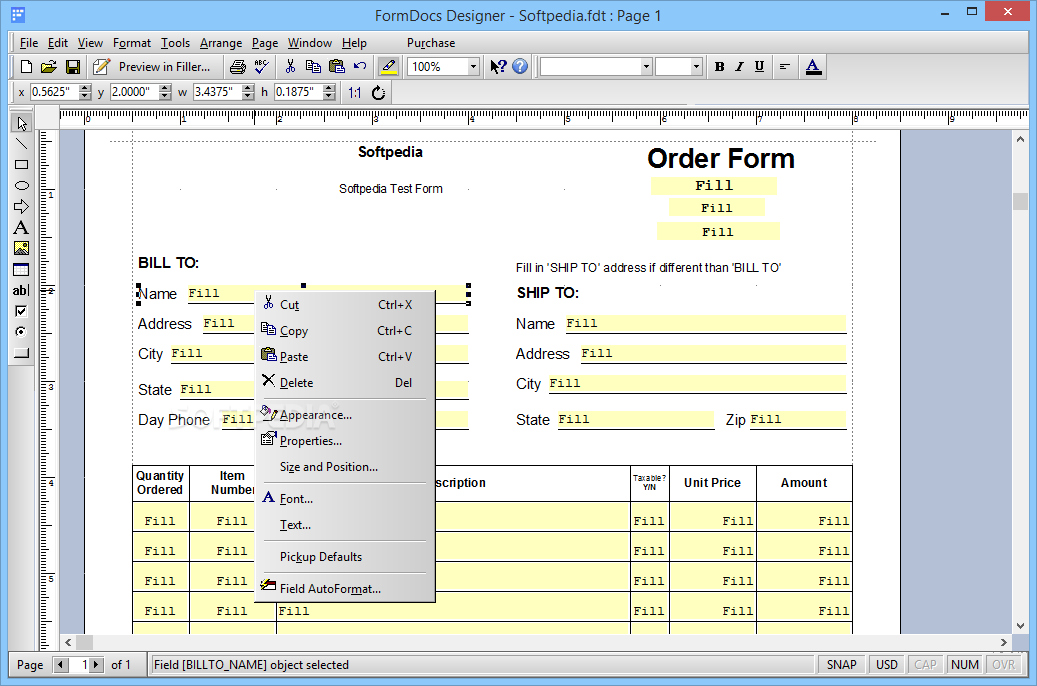1037x686 pixels.
Task: Select the Line drawing tool
Action: 21,144
